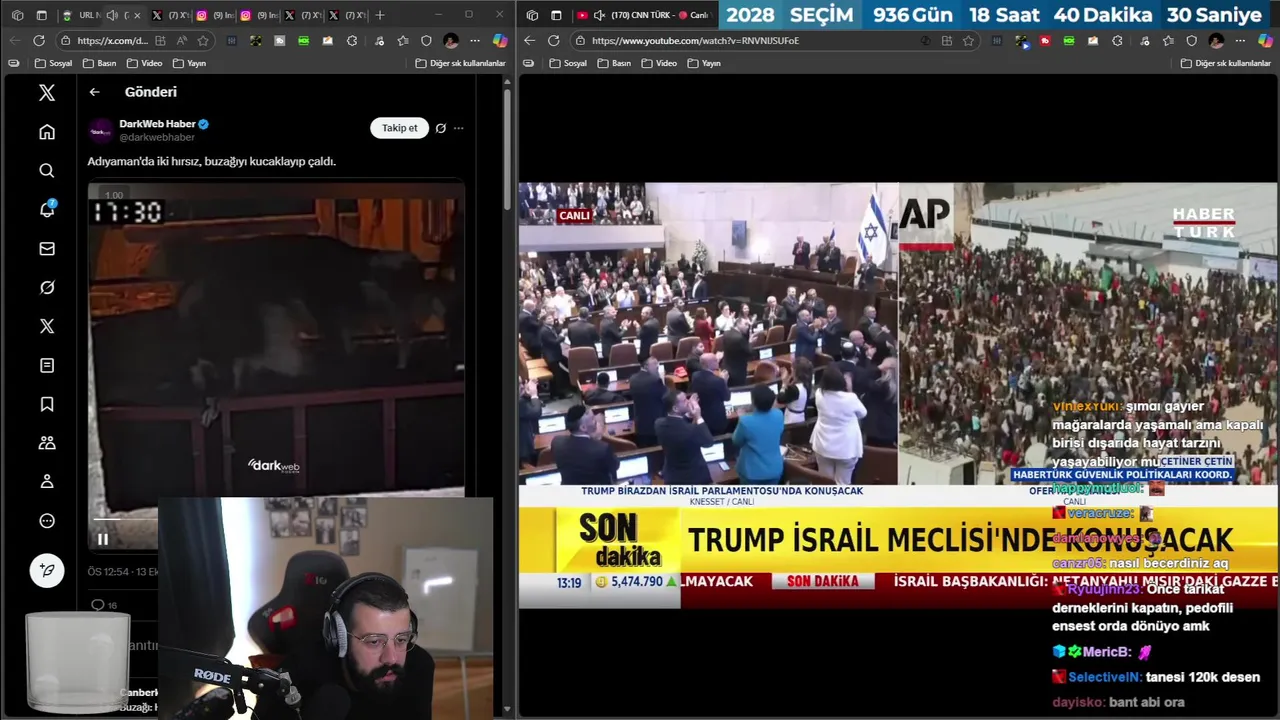
Task: Open the post's three-dot more menu
Action: (x=458, y=128)
